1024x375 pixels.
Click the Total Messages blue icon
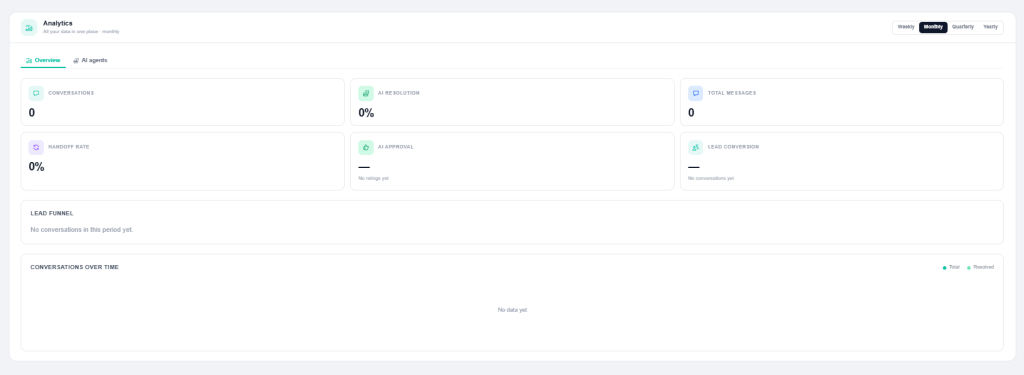[x=696, y=93]
